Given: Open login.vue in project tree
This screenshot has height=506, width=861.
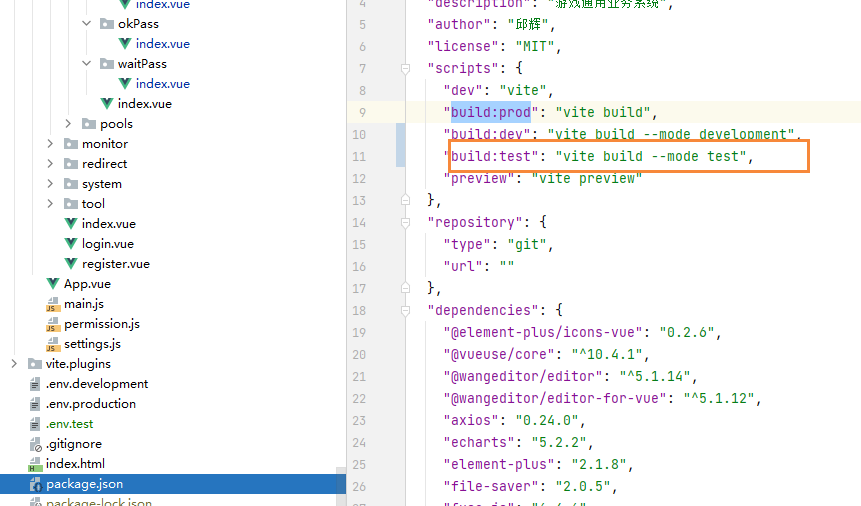Looking at the screenshot, I should click(x=108, y=243).
